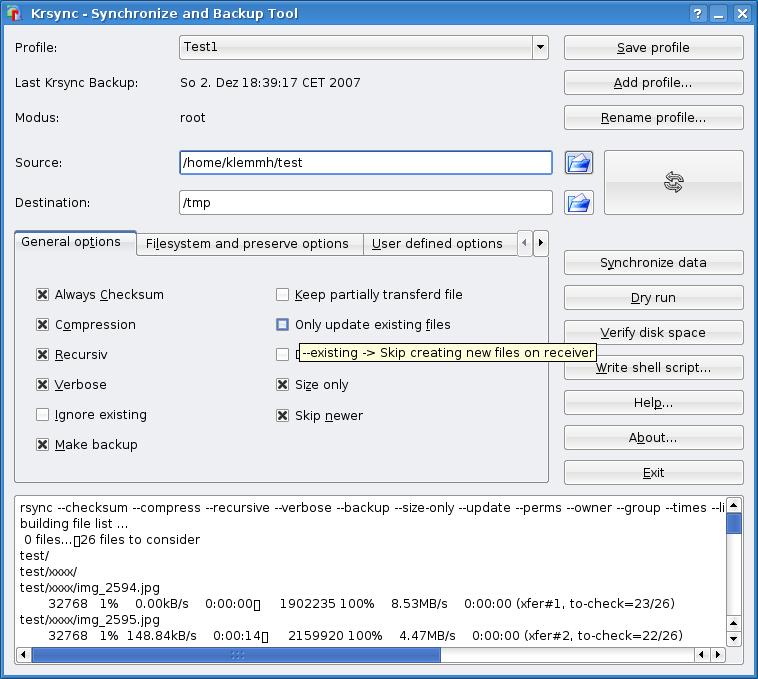Run a Dry run

tap(654, 297)
